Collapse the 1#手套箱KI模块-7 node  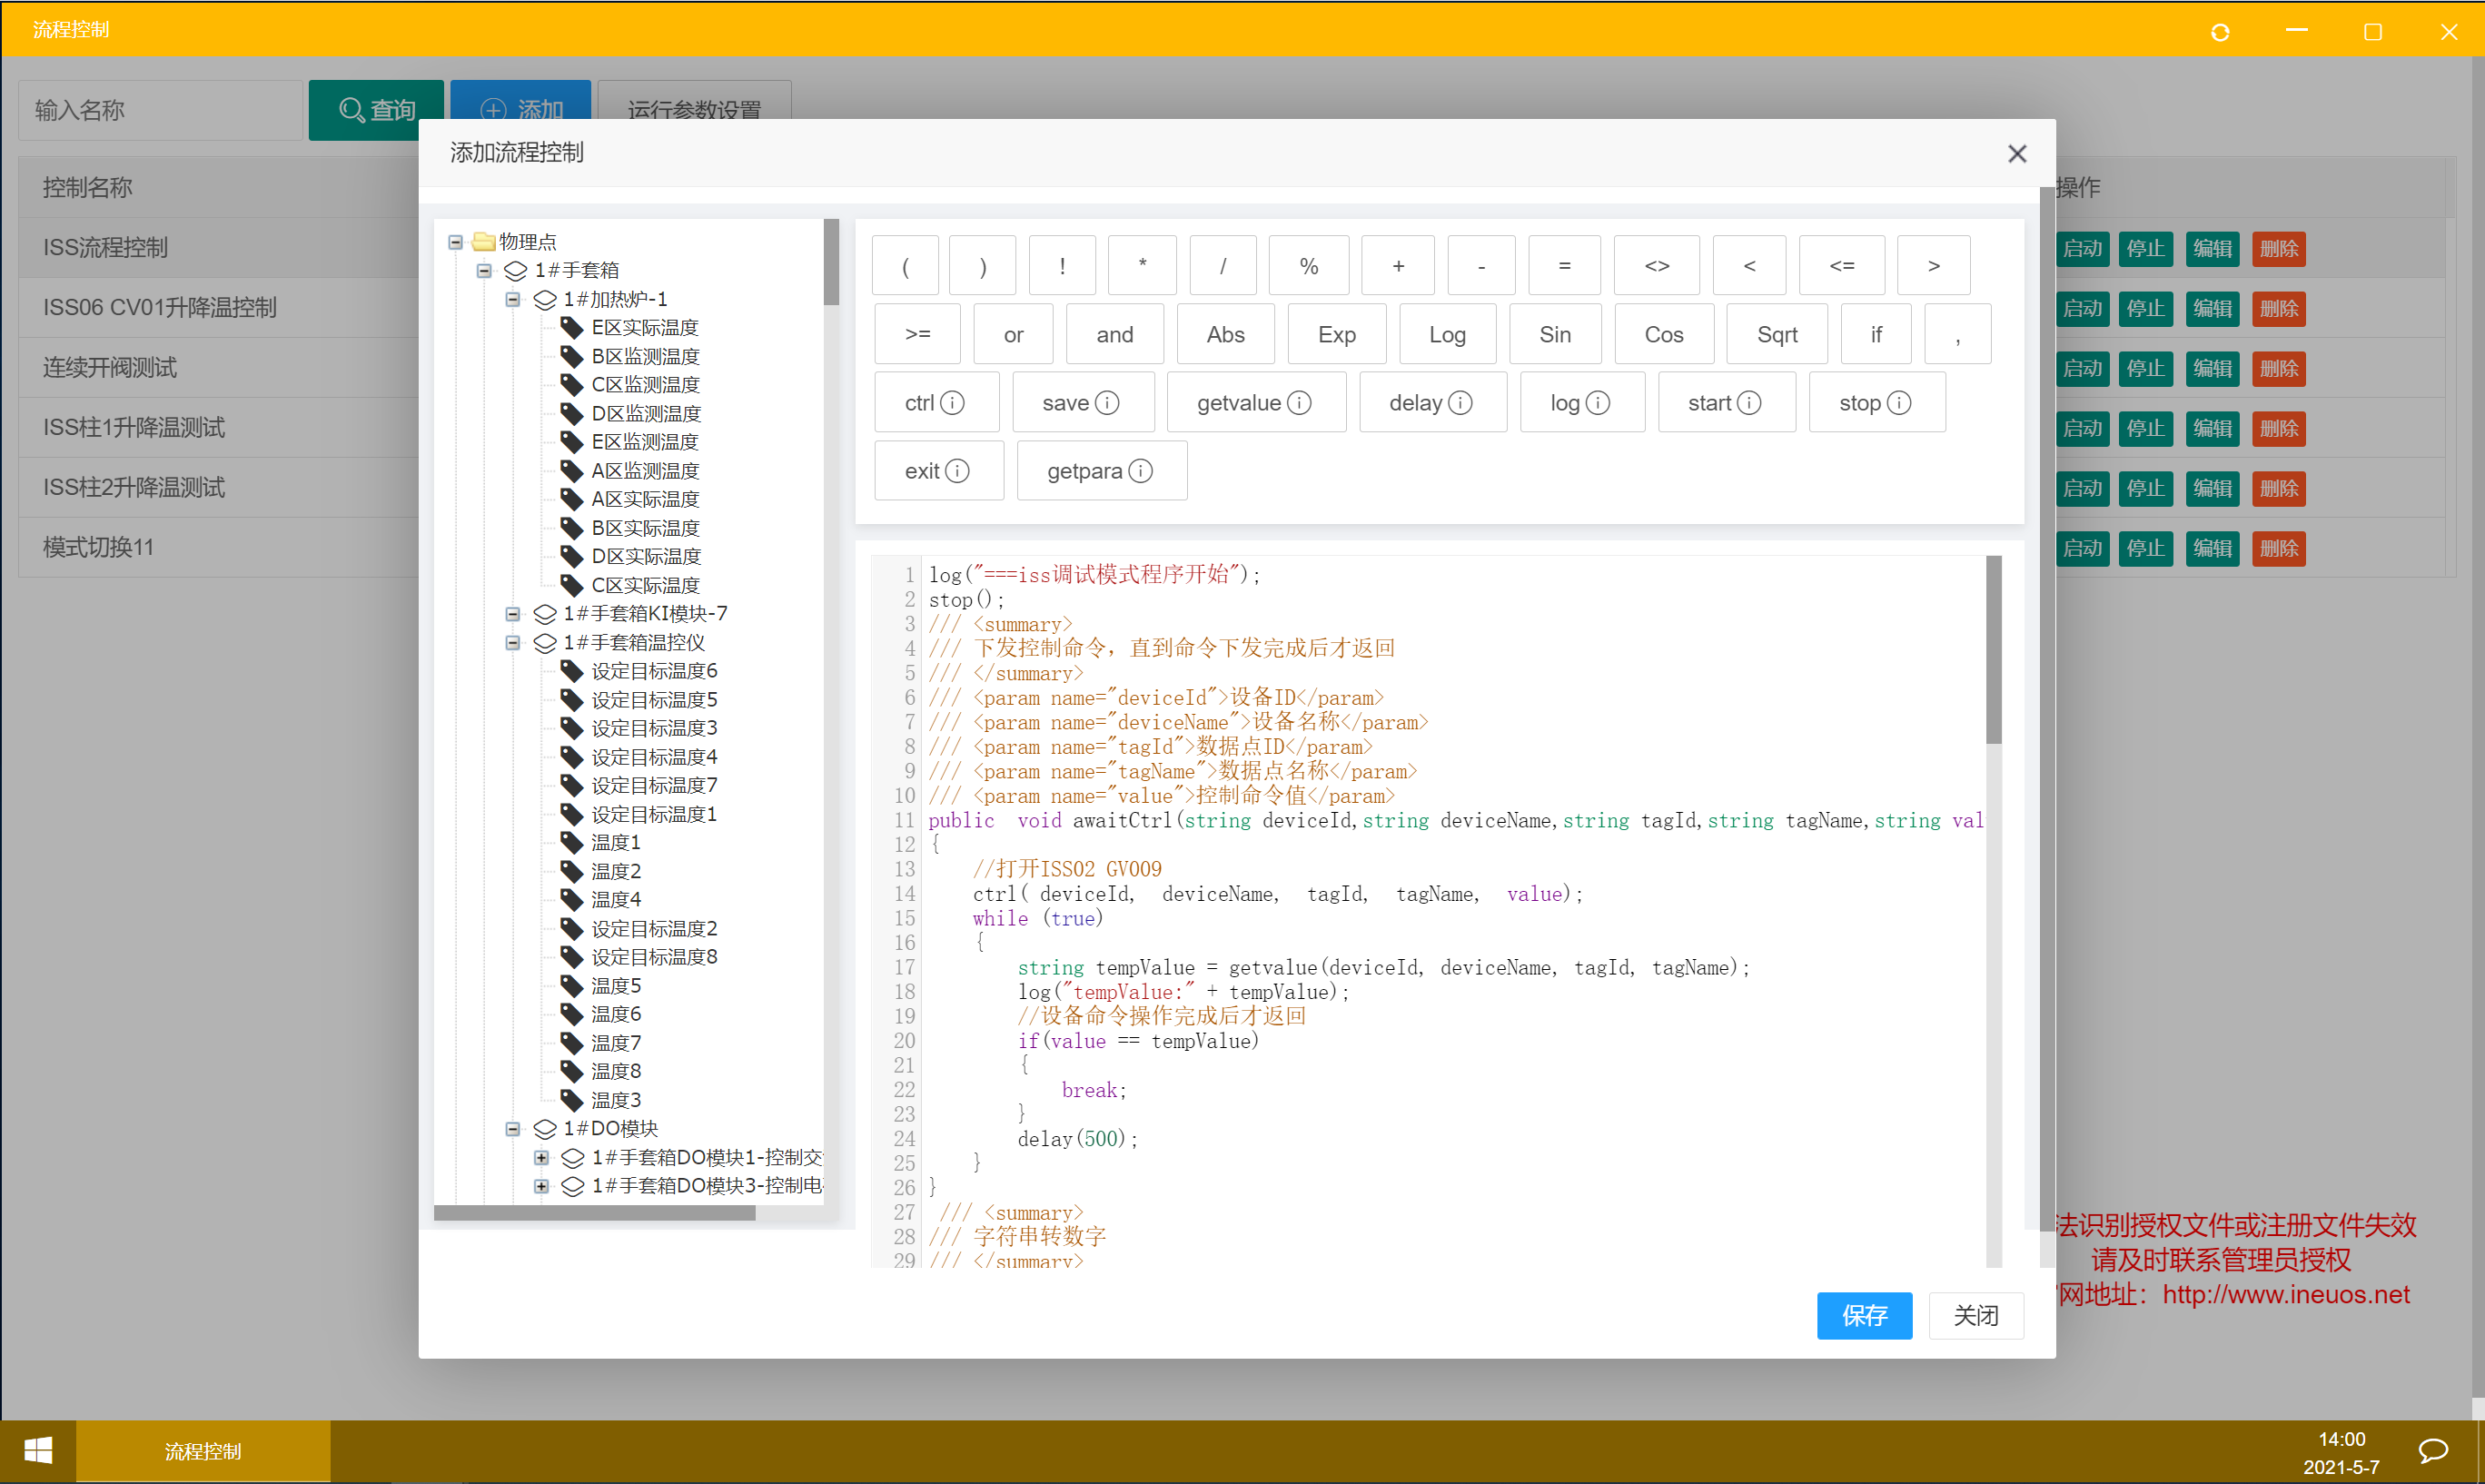click(x=513, y=613)
